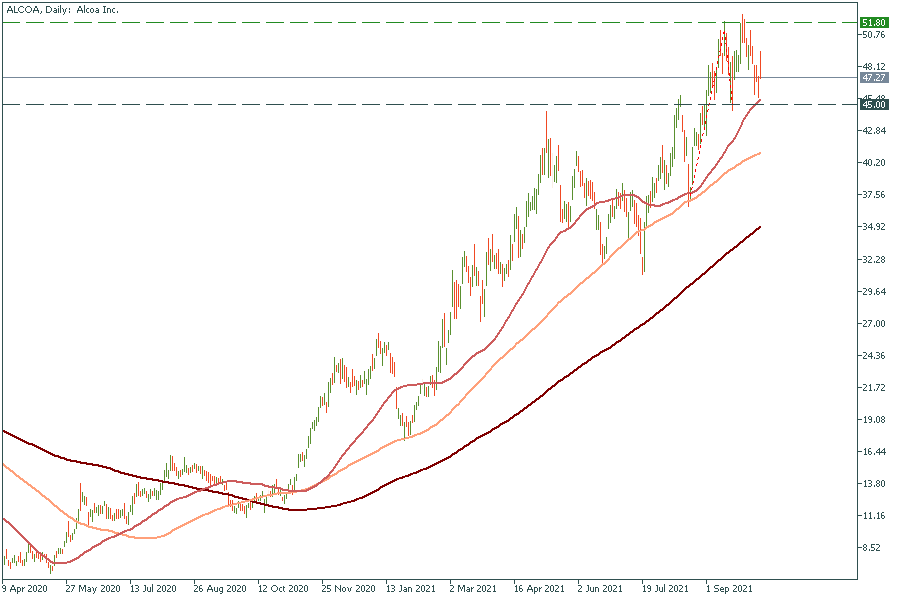Image resolution: width=900 pixels, height=600 pixels.
Task: Click the 27 May 2020 date label
Action: [x=91, y=589]
